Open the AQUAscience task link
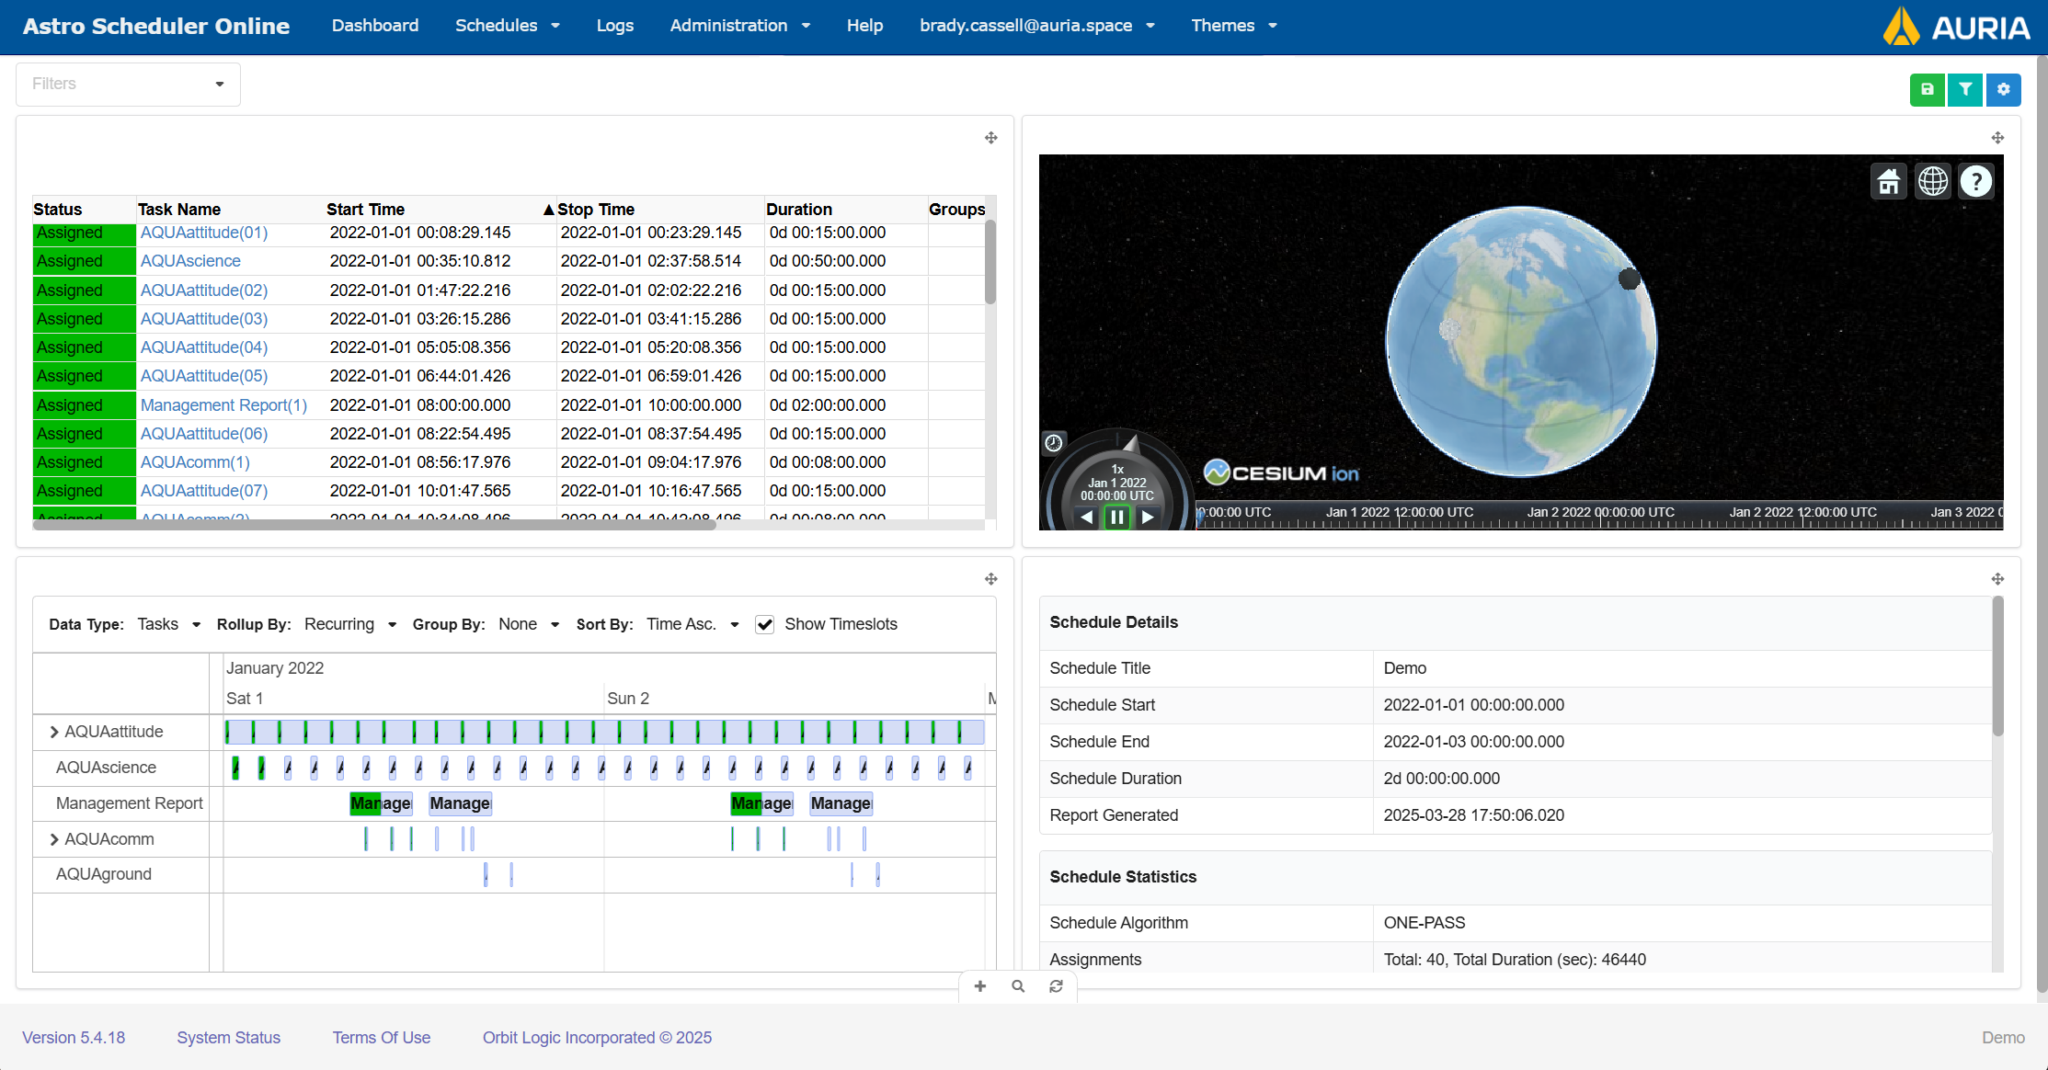 [190, 261]
